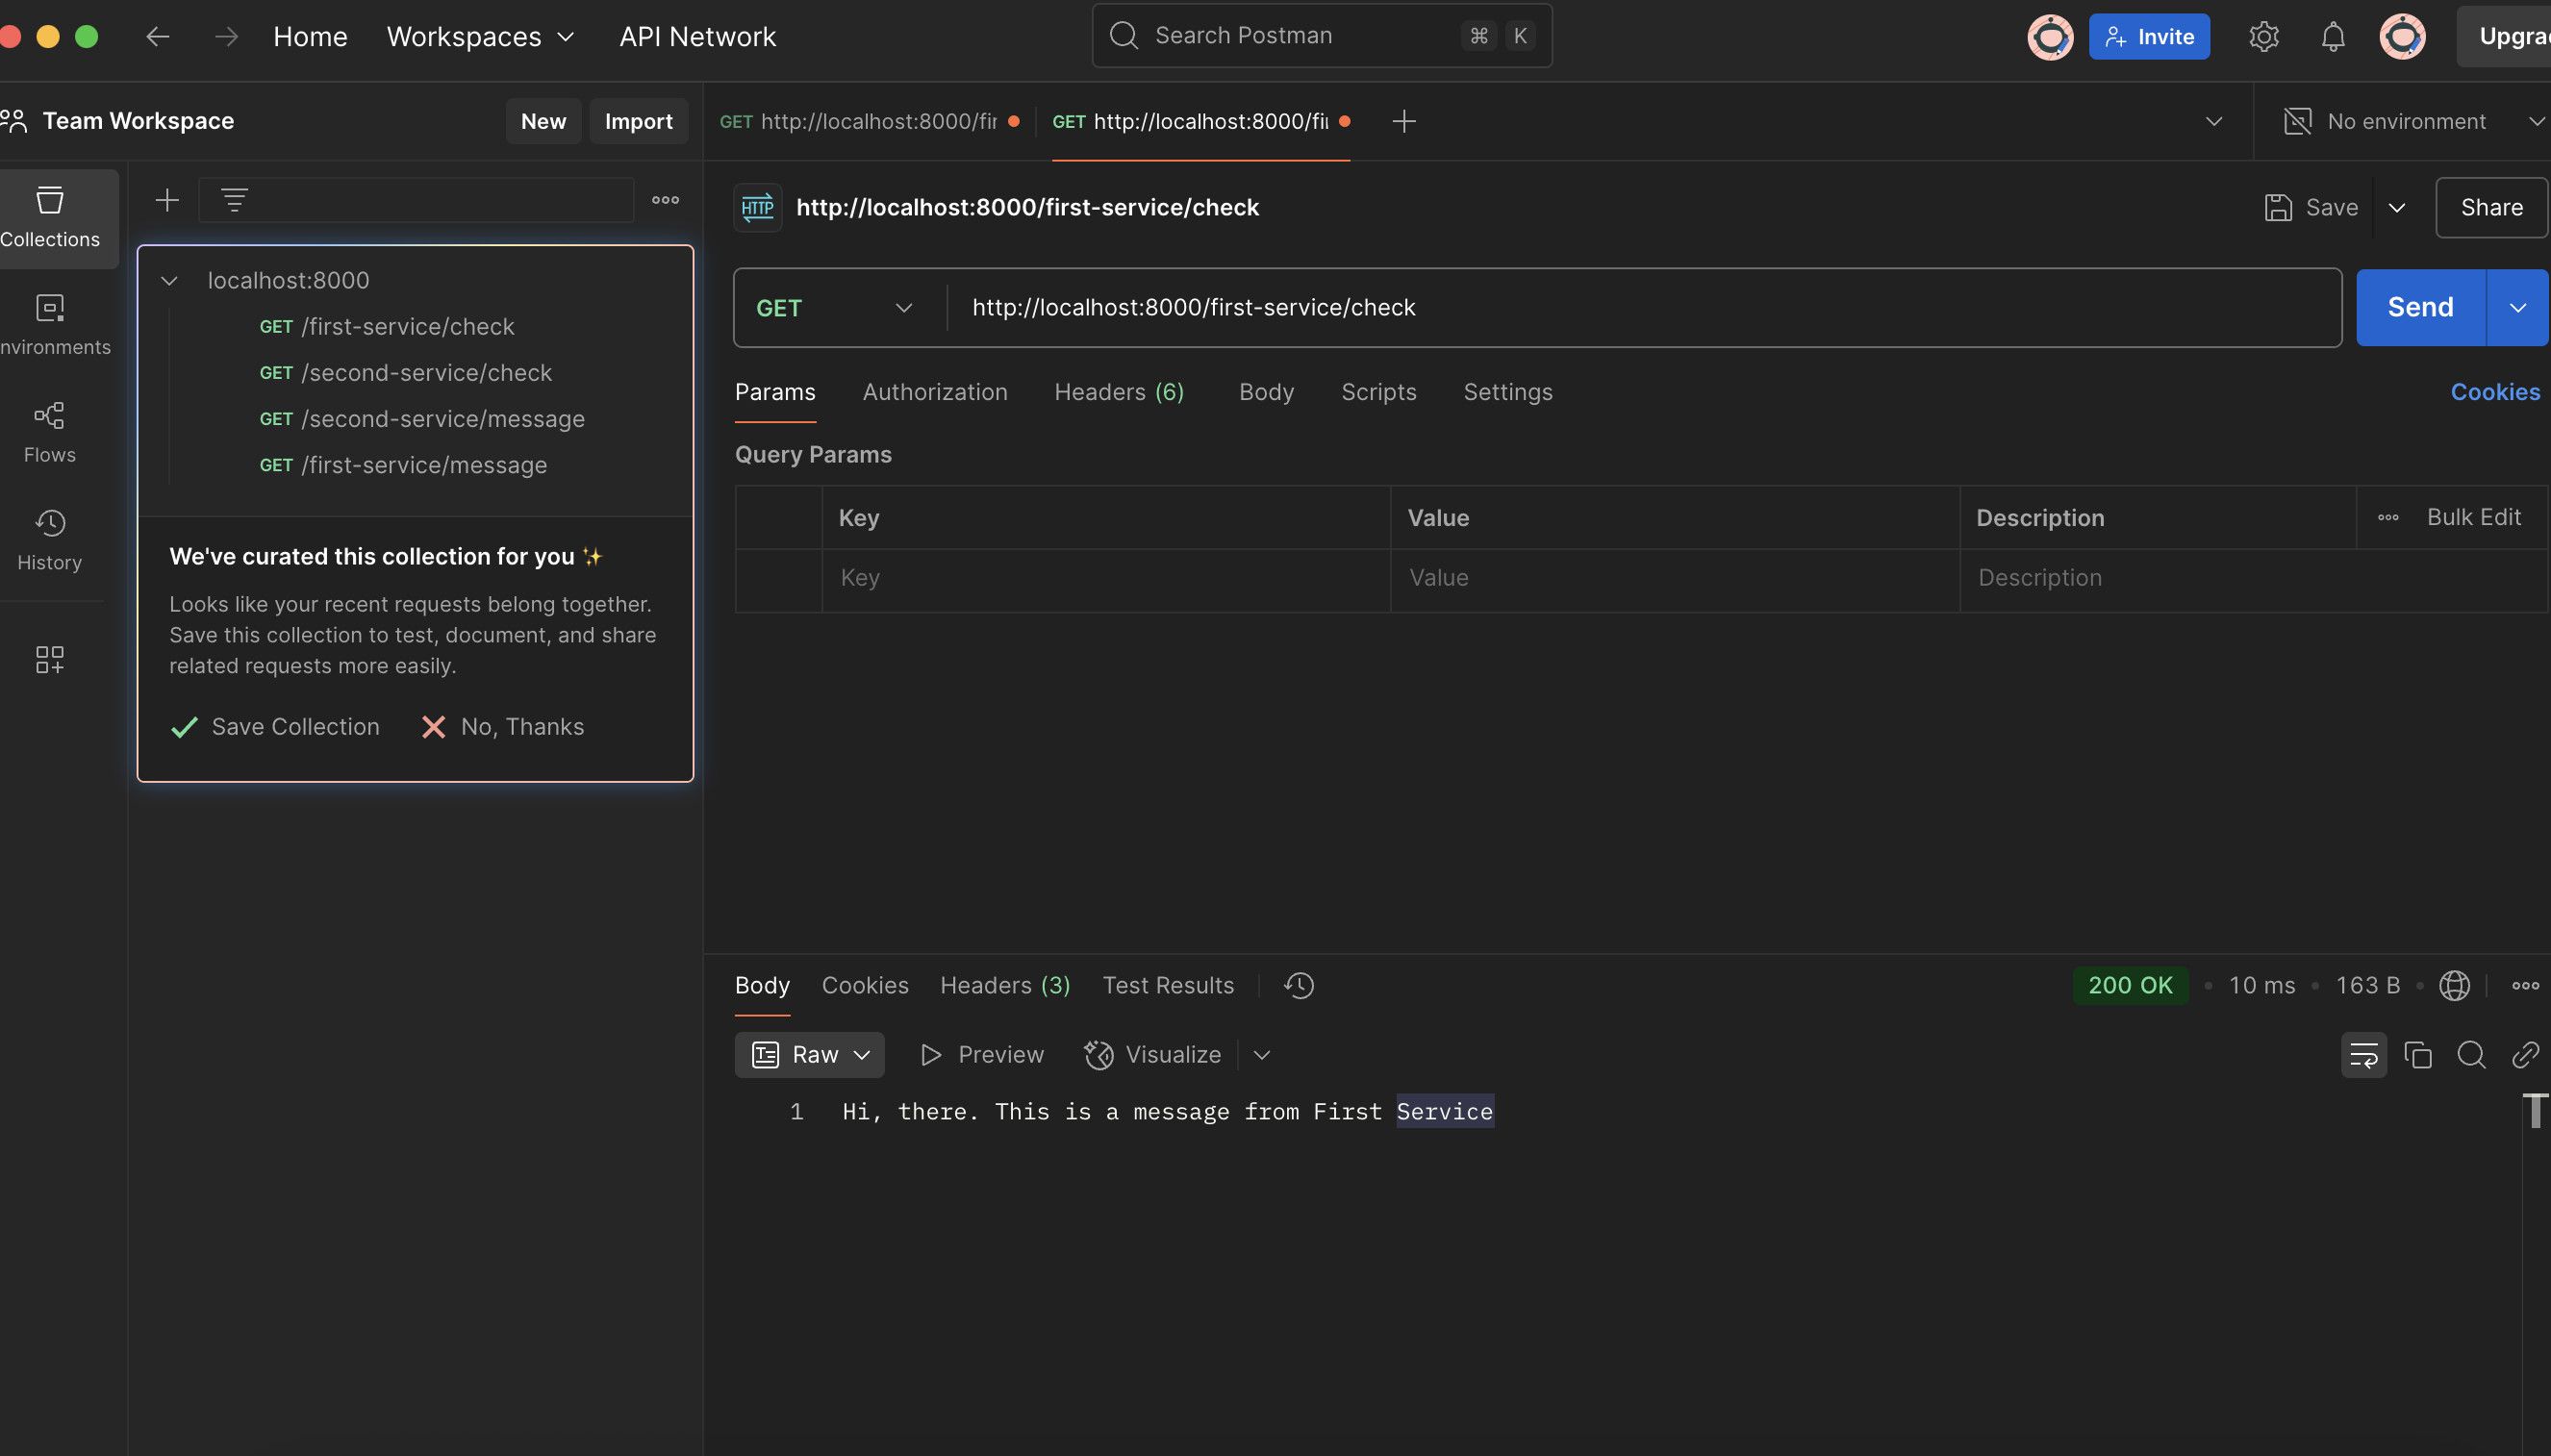Open the Collections sidebar panel
Viewport: 2551px width, 1456px height.
click(50, 217)
